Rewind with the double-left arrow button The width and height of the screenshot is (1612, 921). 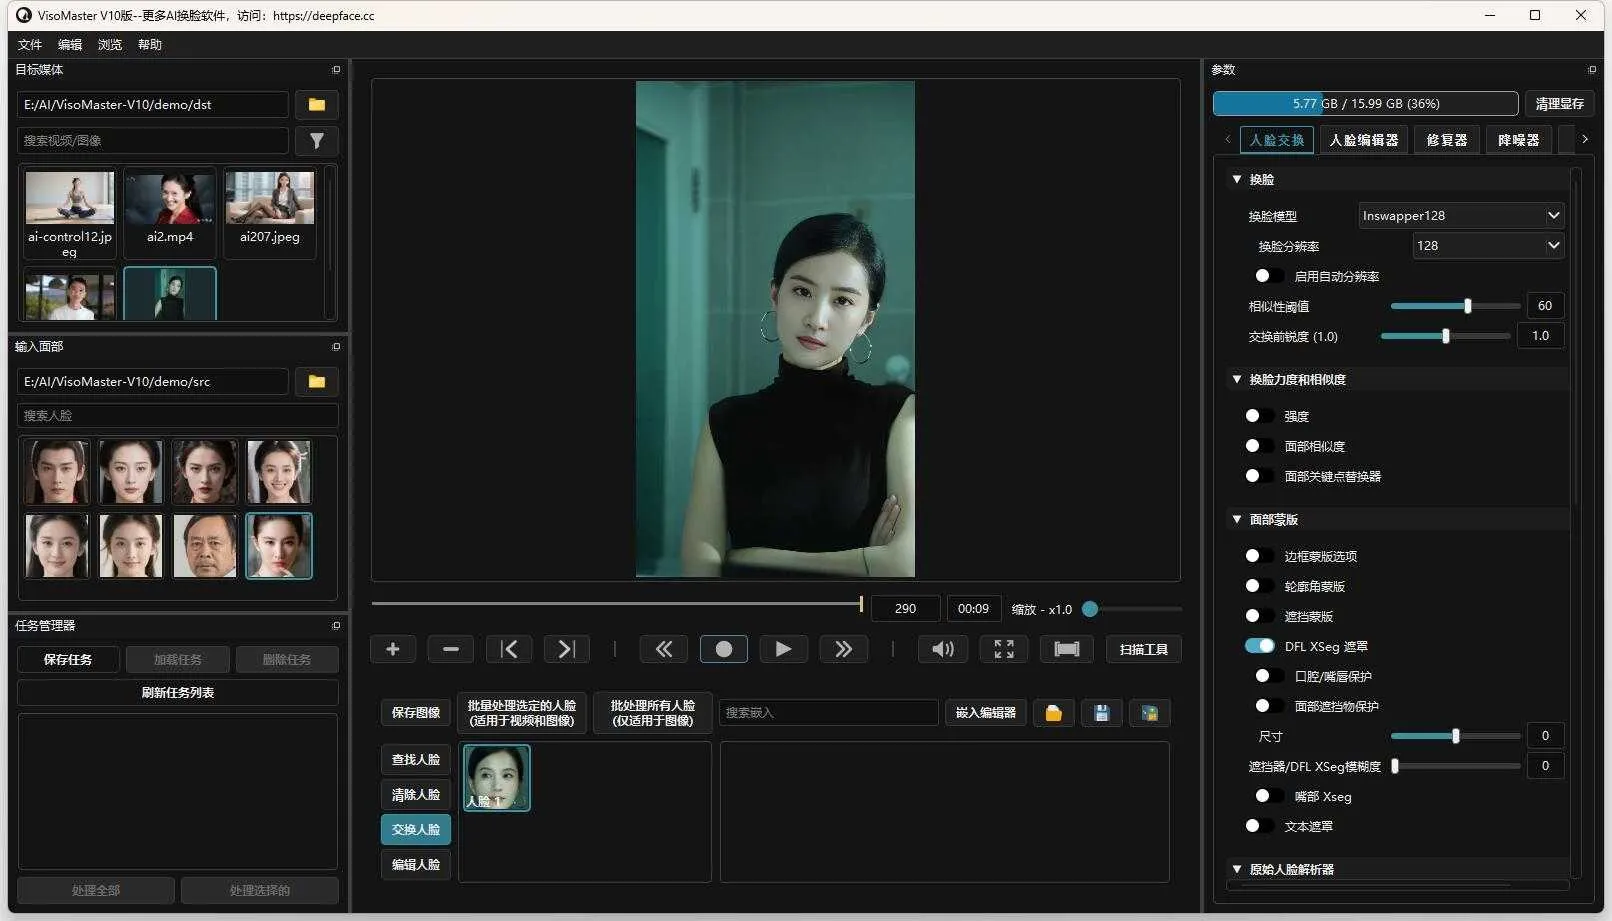pyautogui.click(x=664, y=649)
